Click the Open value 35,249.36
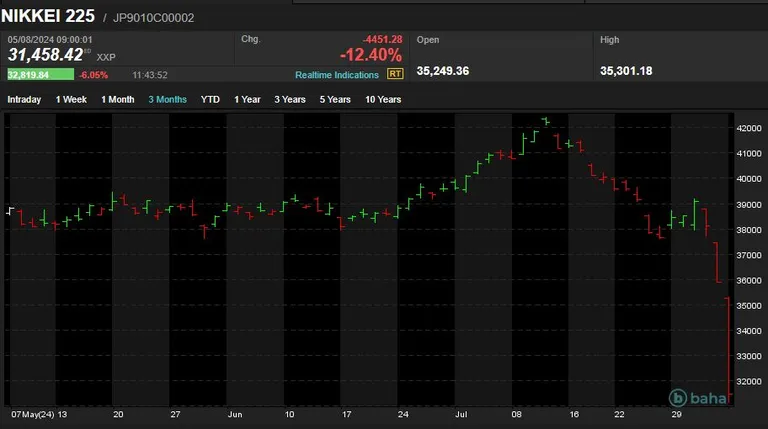This screenshot has height=429, width=768. click(443, 71)
